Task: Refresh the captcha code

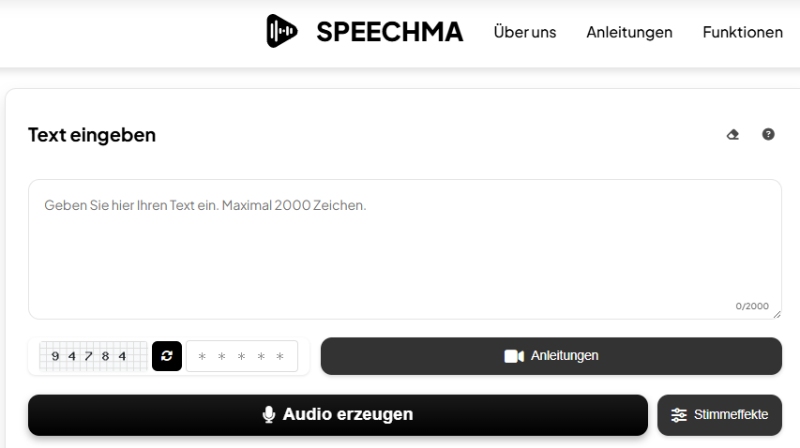Action: (167, 356)
